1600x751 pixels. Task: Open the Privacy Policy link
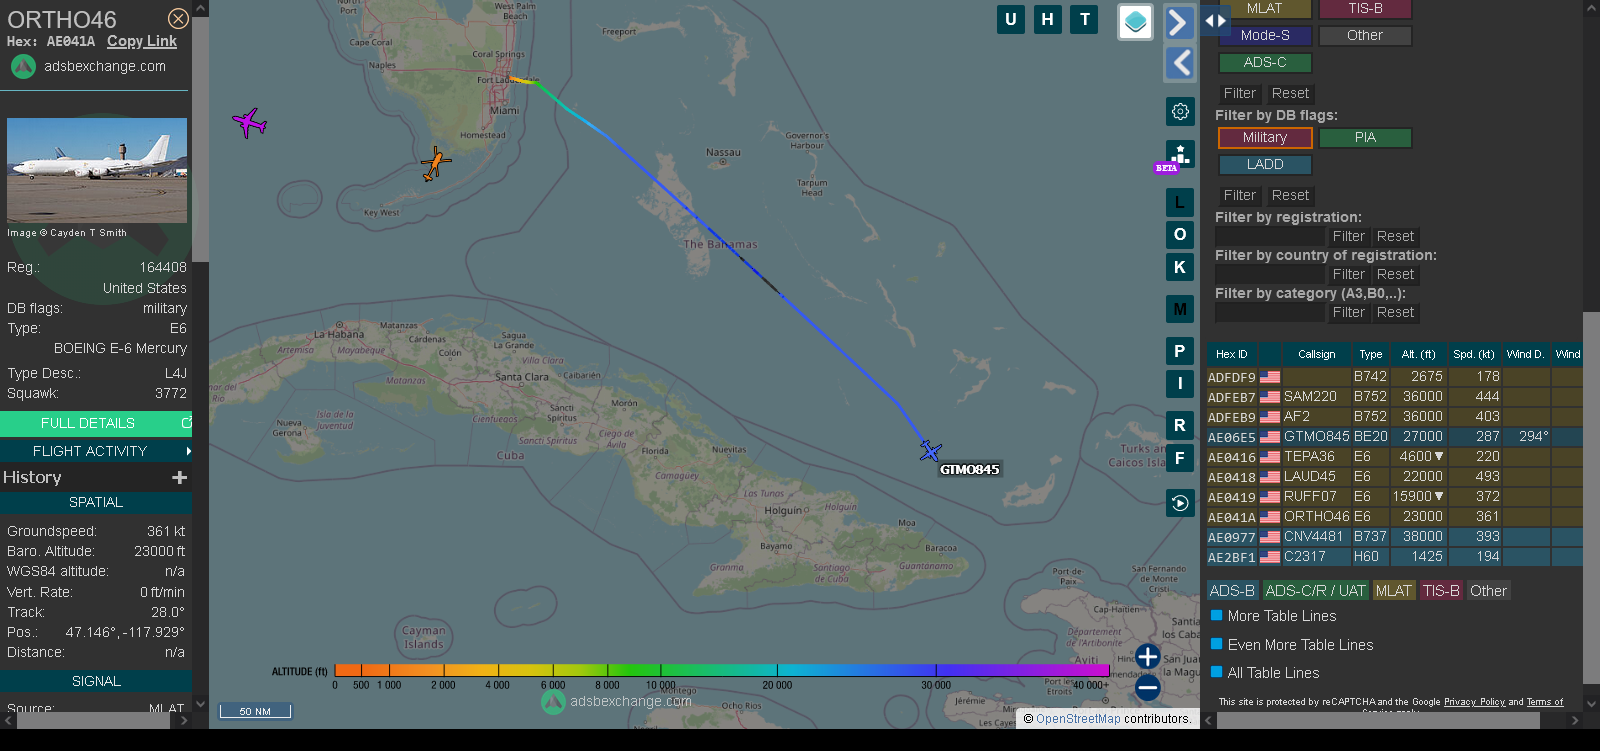pos(1474,702)
